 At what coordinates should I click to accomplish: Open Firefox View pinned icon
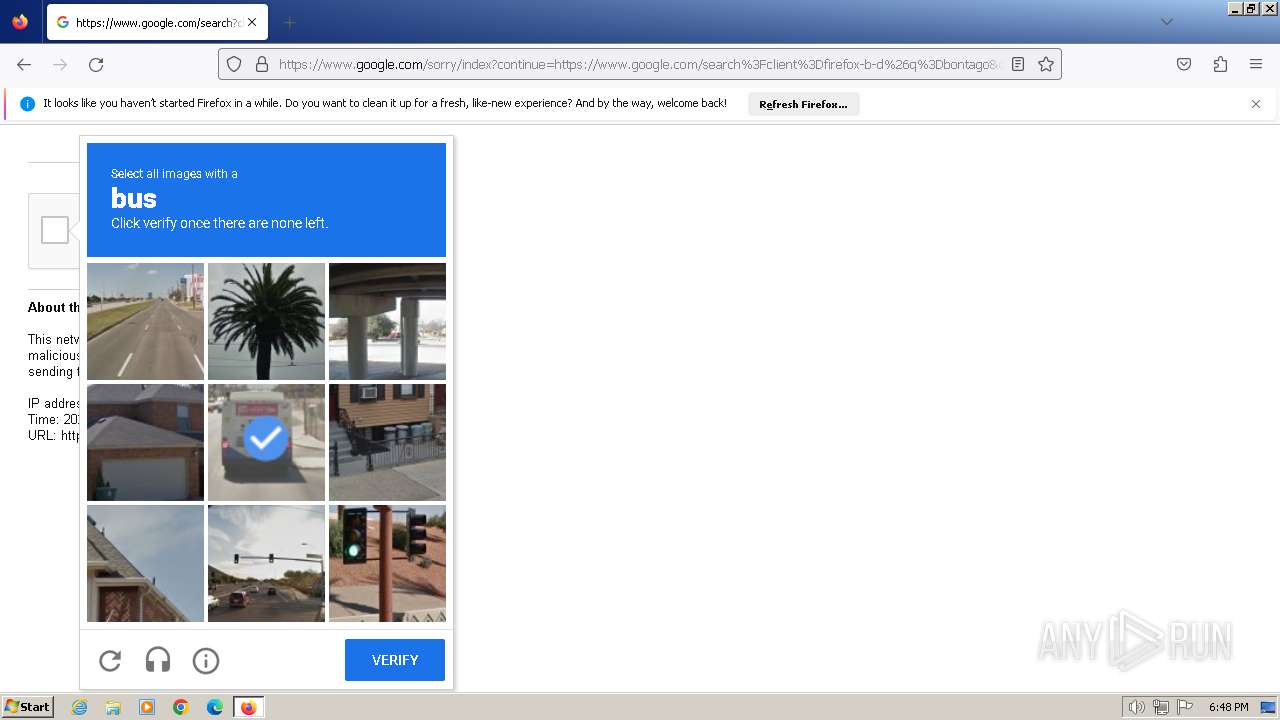(x=20, y=22)
